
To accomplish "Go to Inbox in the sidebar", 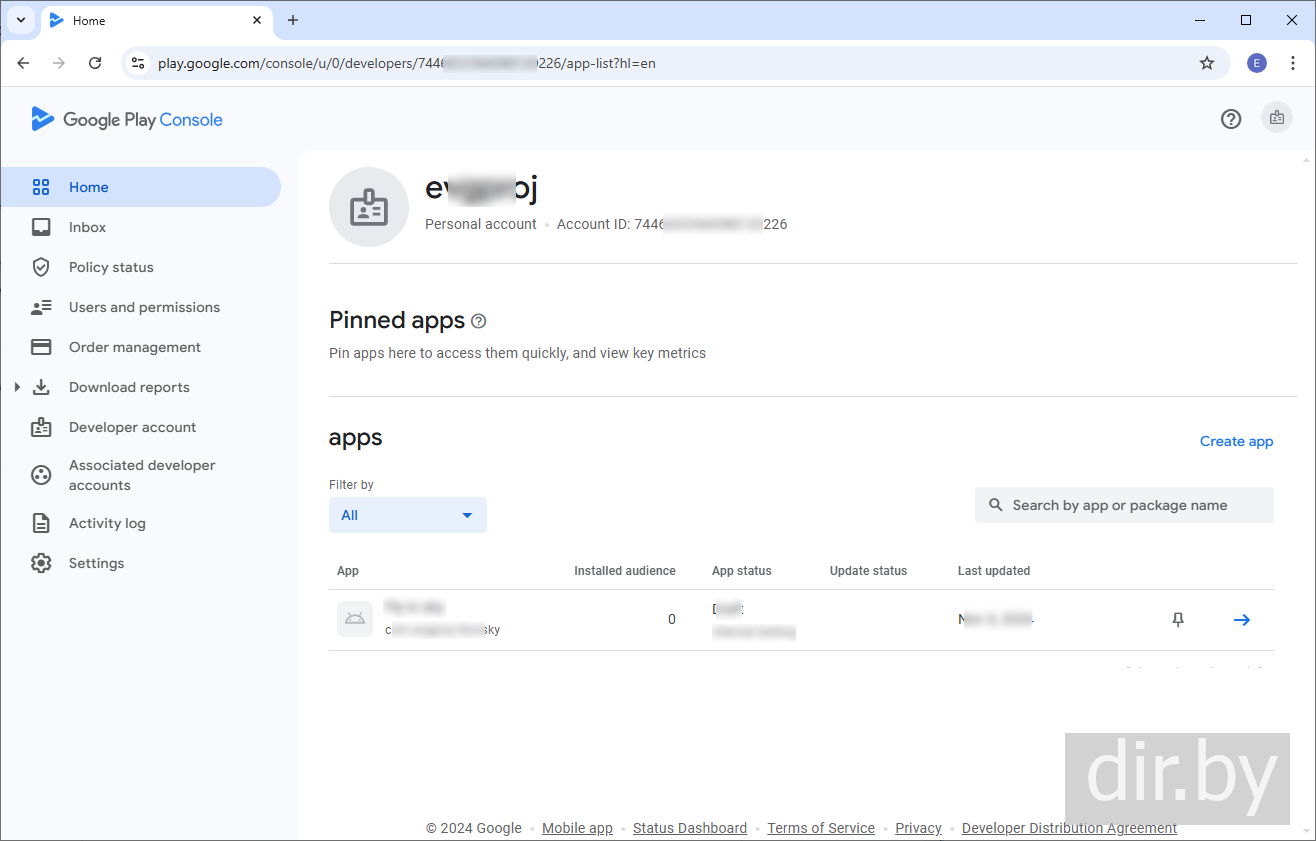I will [x=87, y=227].
